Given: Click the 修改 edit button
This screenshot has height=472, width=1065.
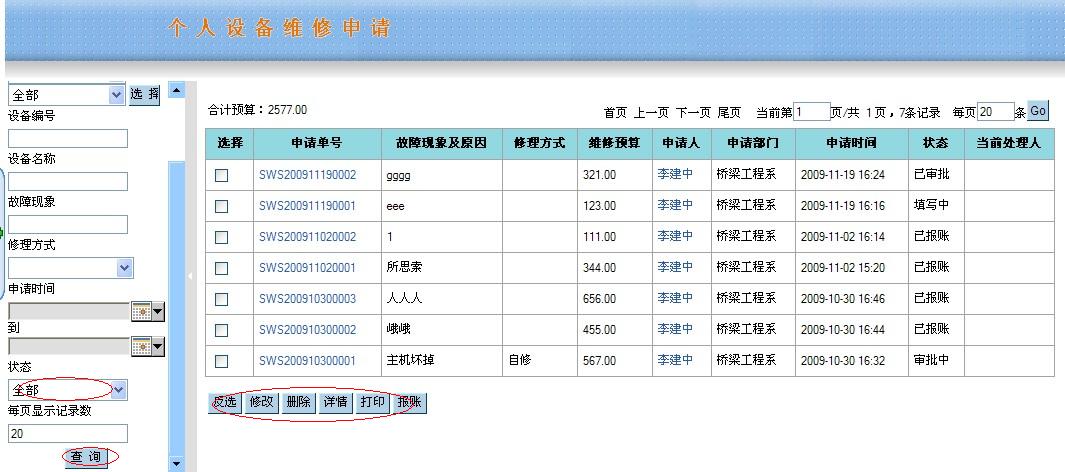Looking at the screenshot, I should [x=261, y=403].
